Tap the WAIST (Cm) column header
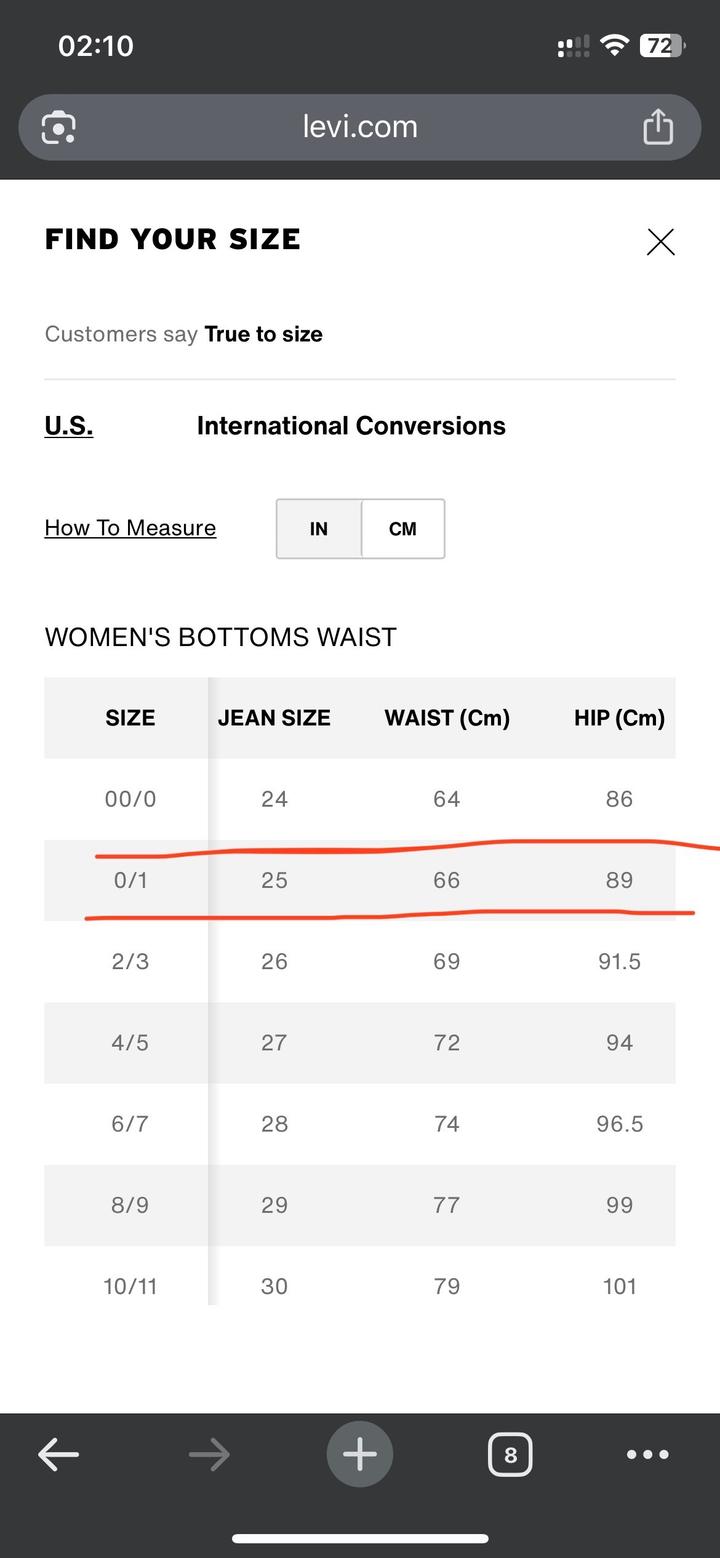The width and height of the screenshot is (720, 1558). click(x=447, y=718)
